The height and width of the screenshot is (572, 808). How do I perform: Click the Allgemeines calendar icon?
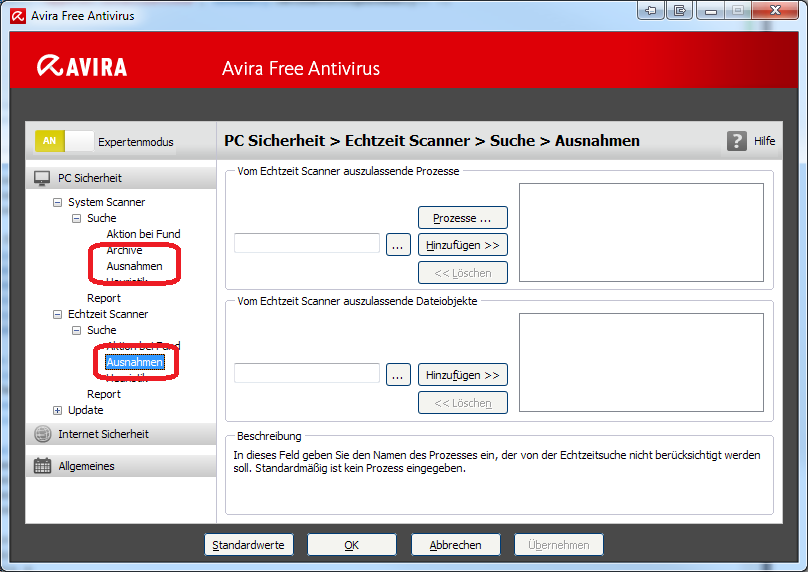[42, 466]
